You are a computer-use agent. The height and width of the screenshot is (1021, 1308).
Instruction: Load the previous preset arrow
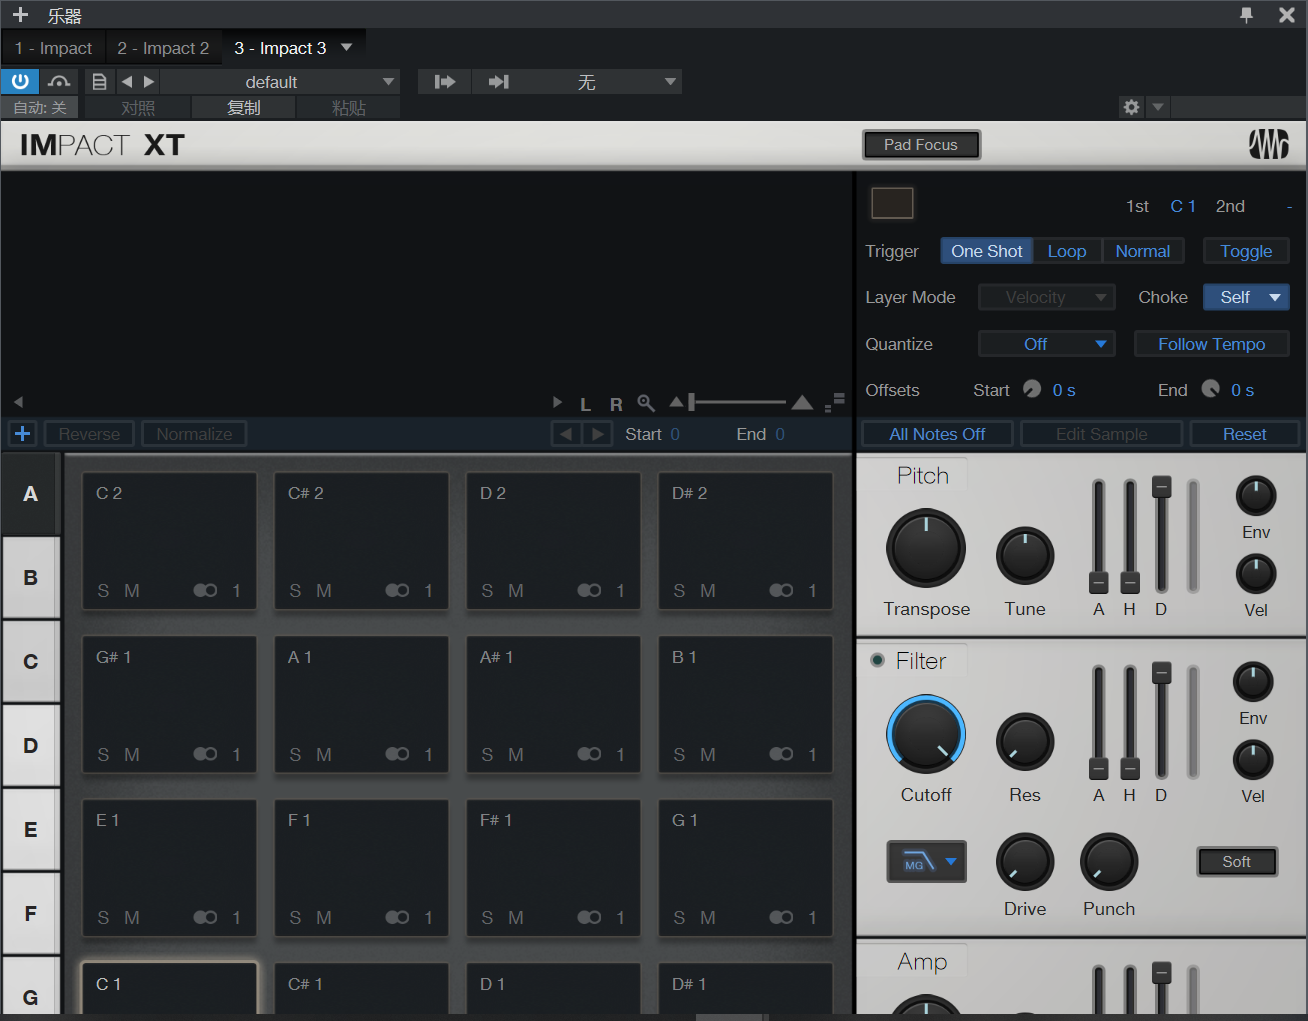coord(127,82)
